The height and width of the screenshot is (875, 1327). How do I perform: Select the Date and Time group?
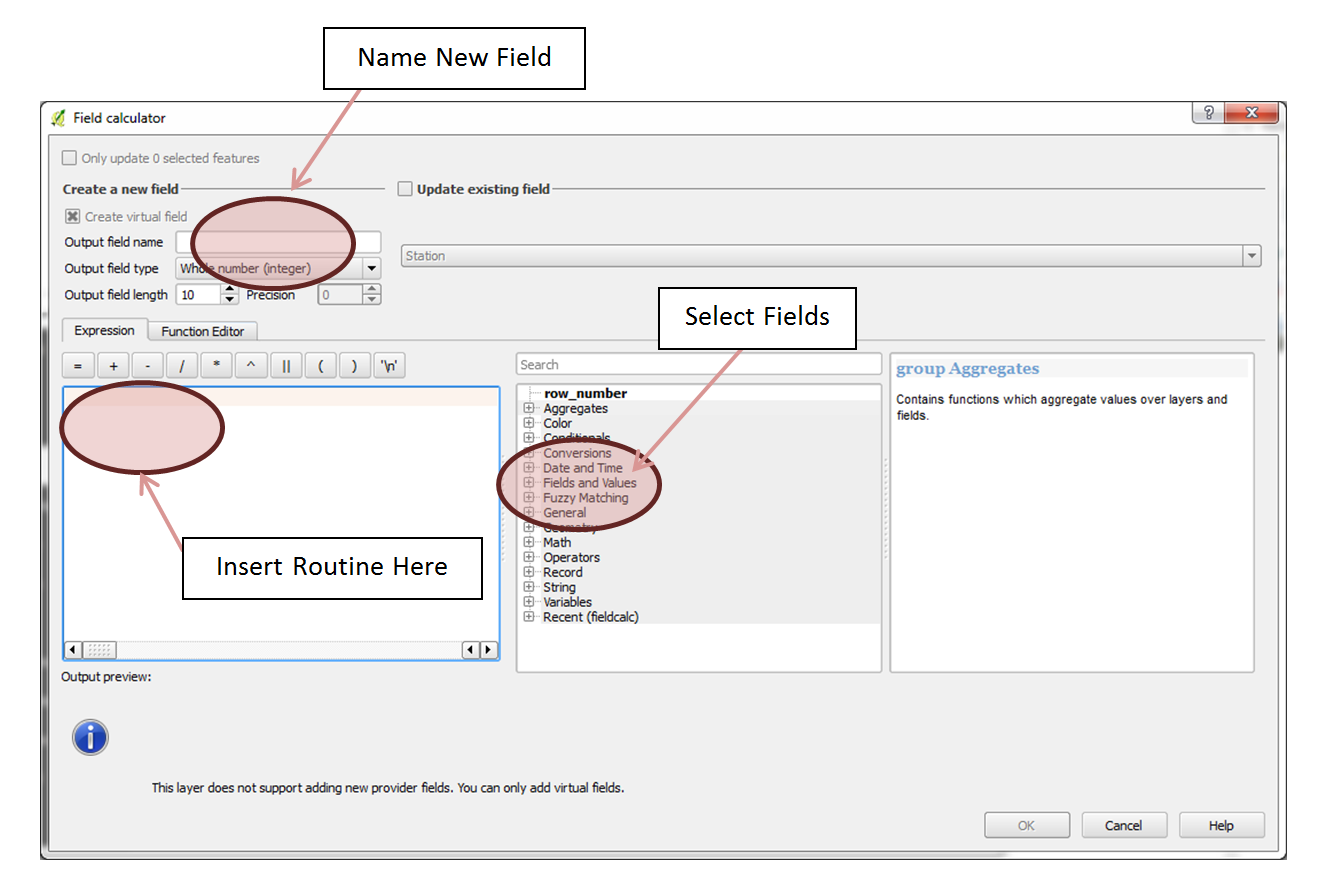(x=583, y=468)
